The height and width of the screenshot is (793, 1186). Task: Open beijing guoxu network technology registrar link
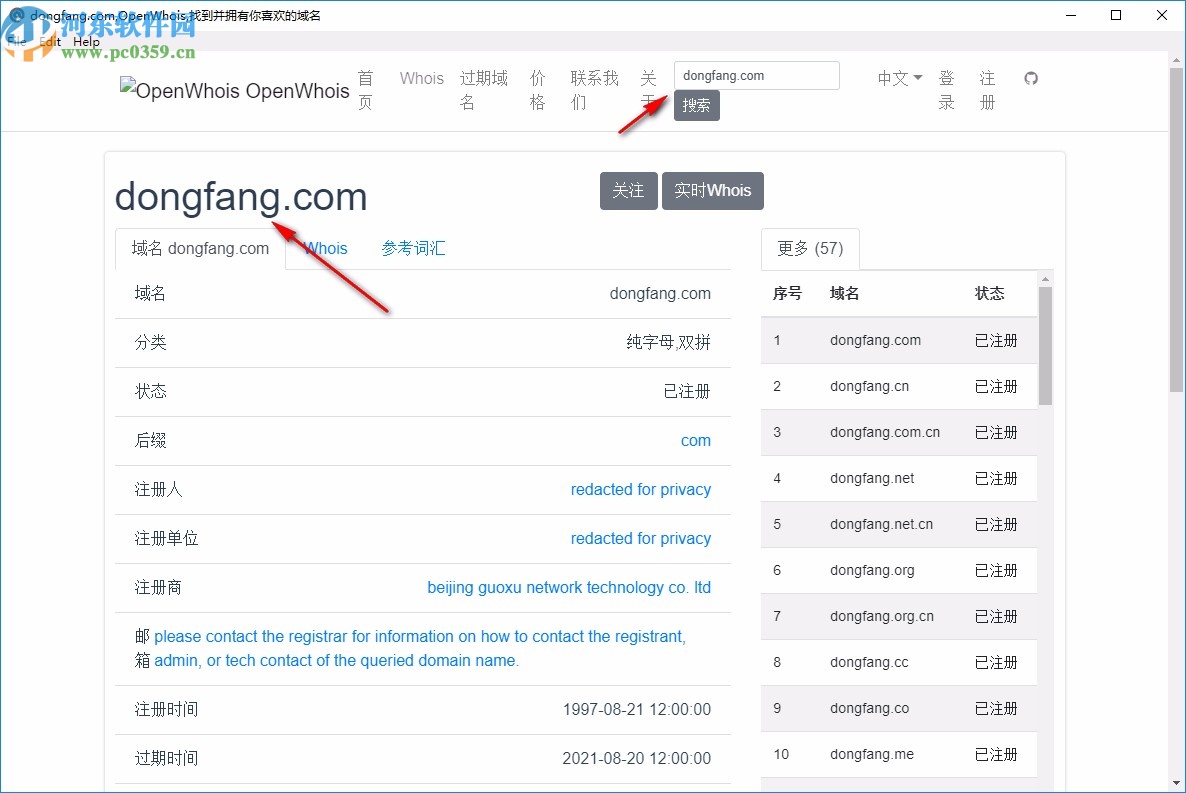[x=569, y=587]
